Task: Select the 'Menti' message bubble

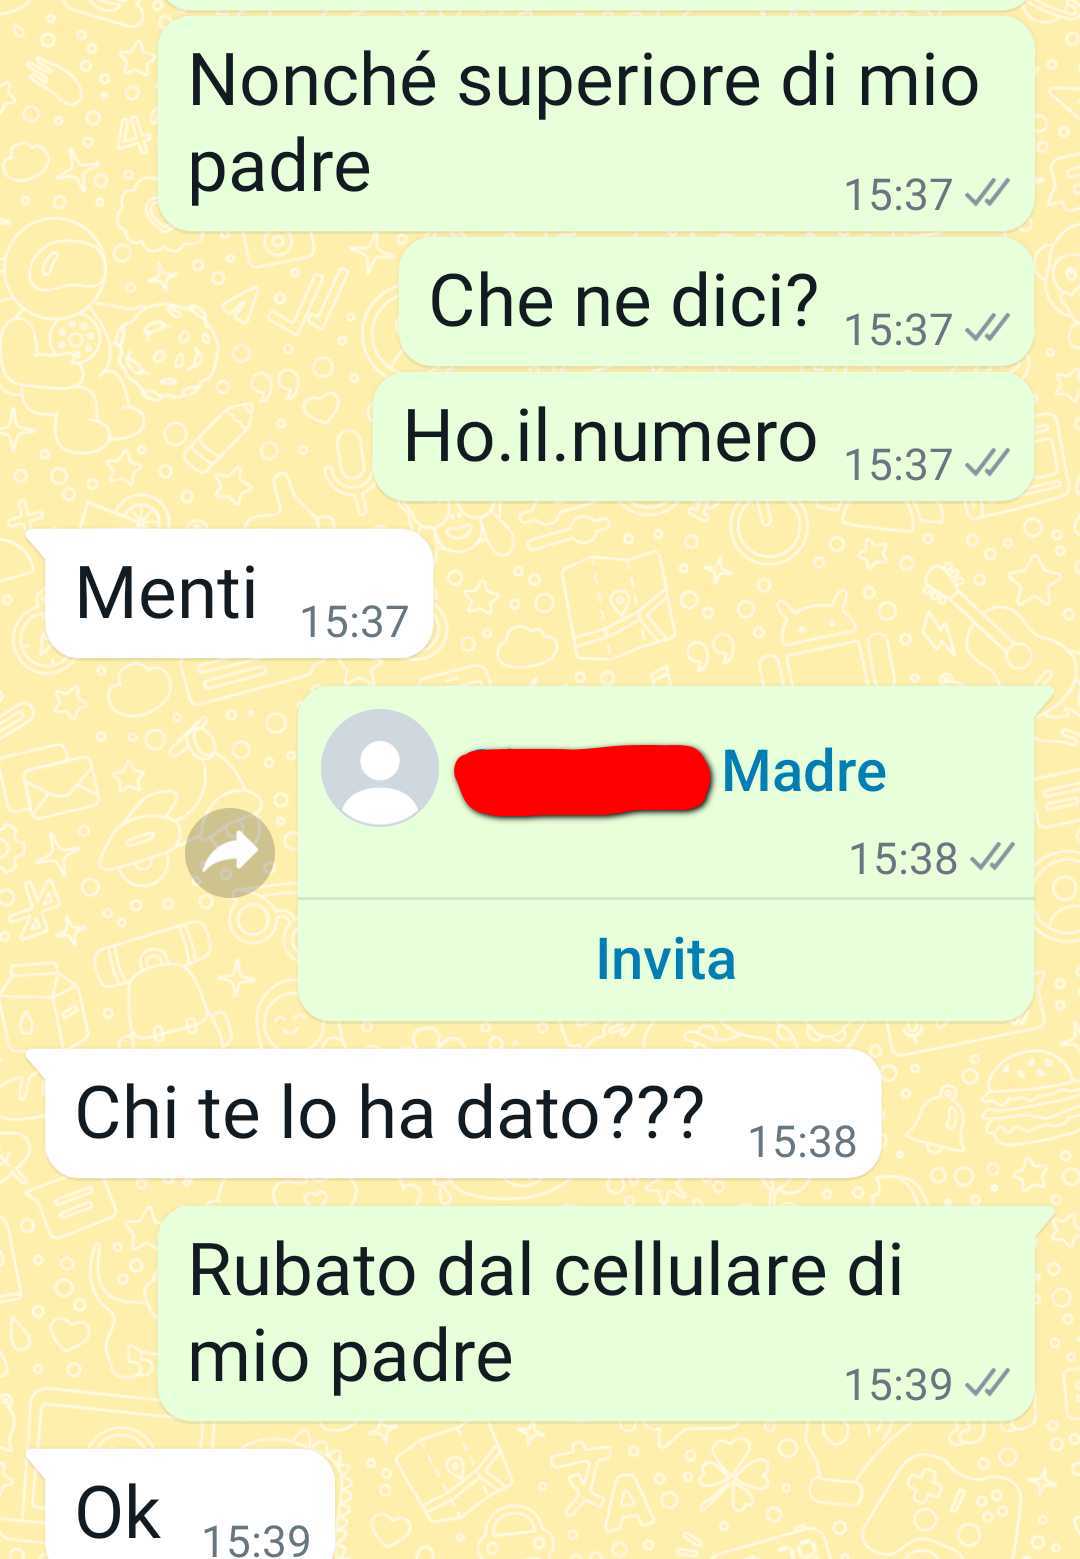Action: [239, 594]
